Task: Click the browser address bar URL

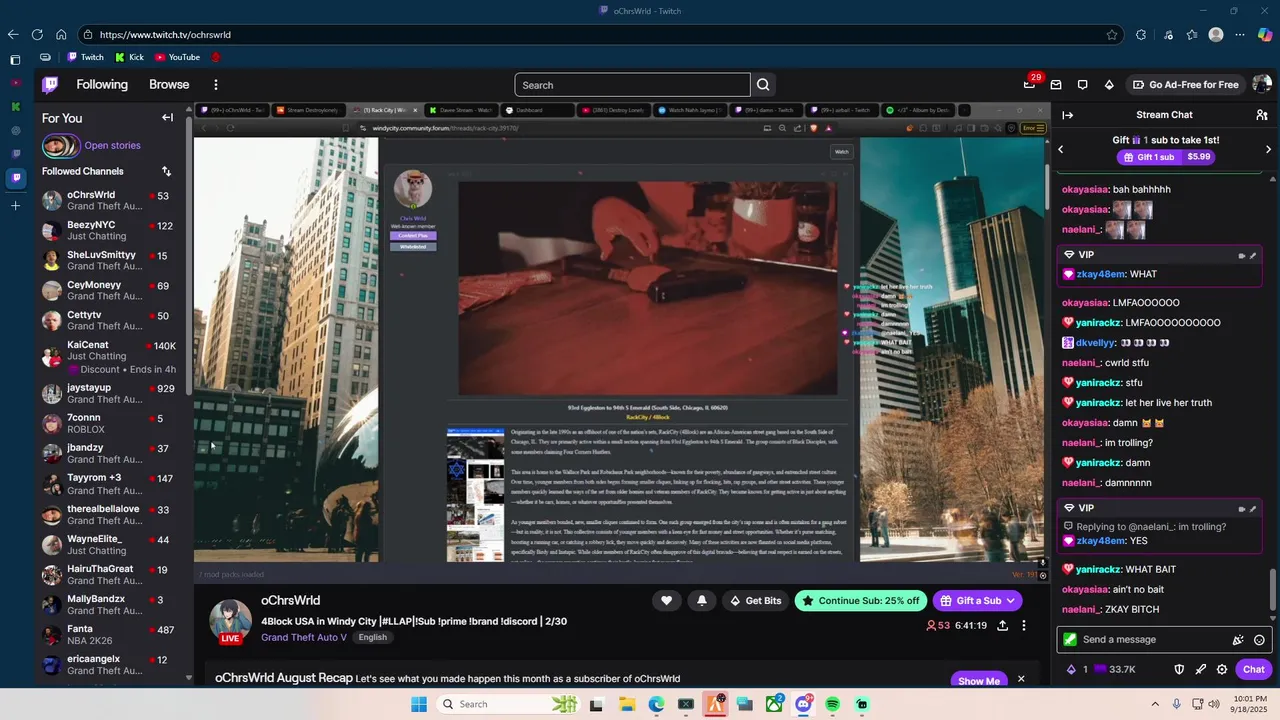Action: coord(165,35)
